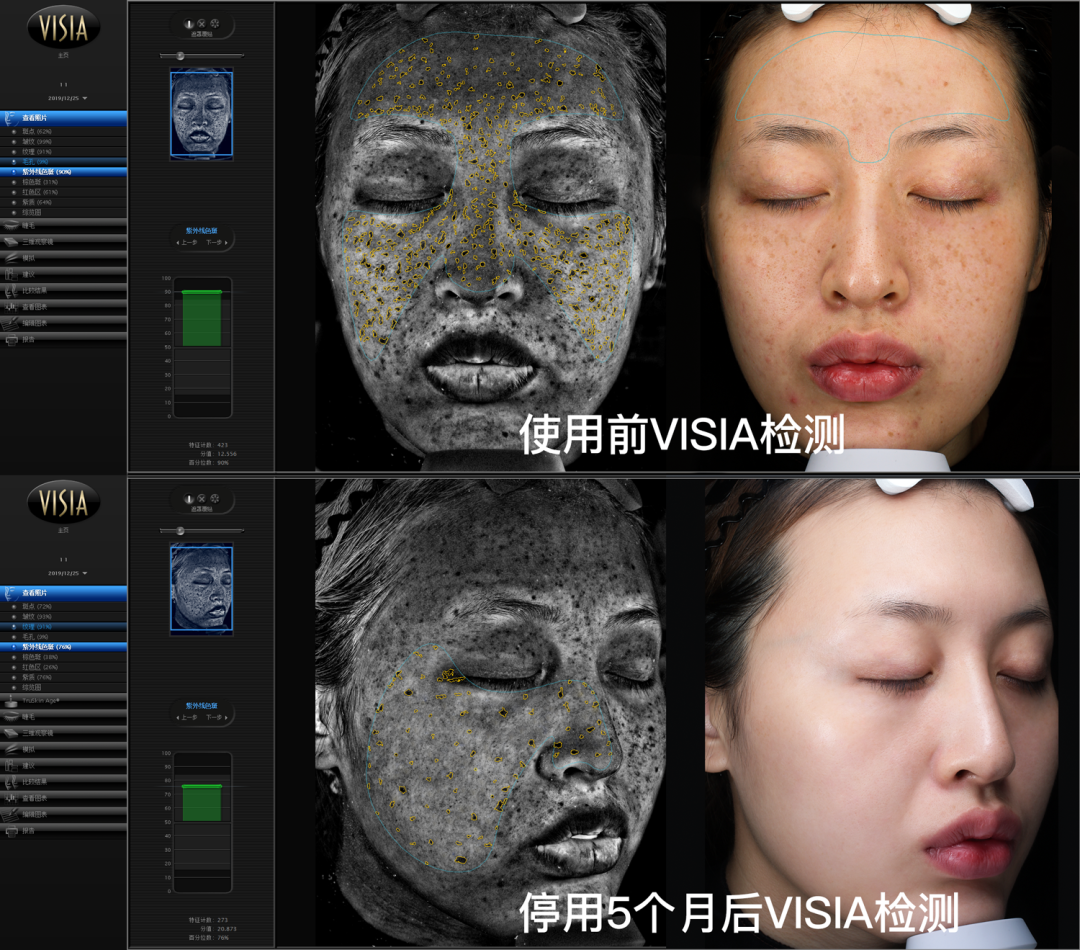Open 编辑图表 chart editor in 使用前 panel
This screenshot has width=1080, height=950.
pyautogui.click(x=63, y=323)
